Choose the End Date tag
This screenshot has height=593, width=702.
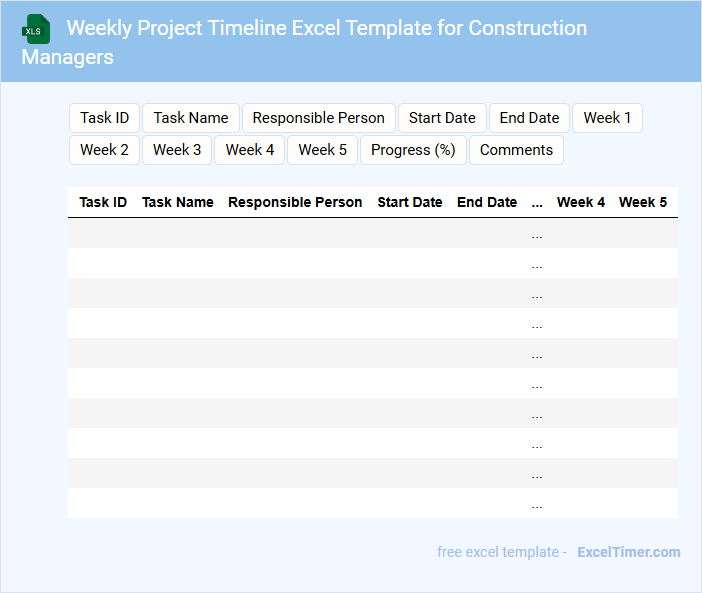click(x=529, y=118)
